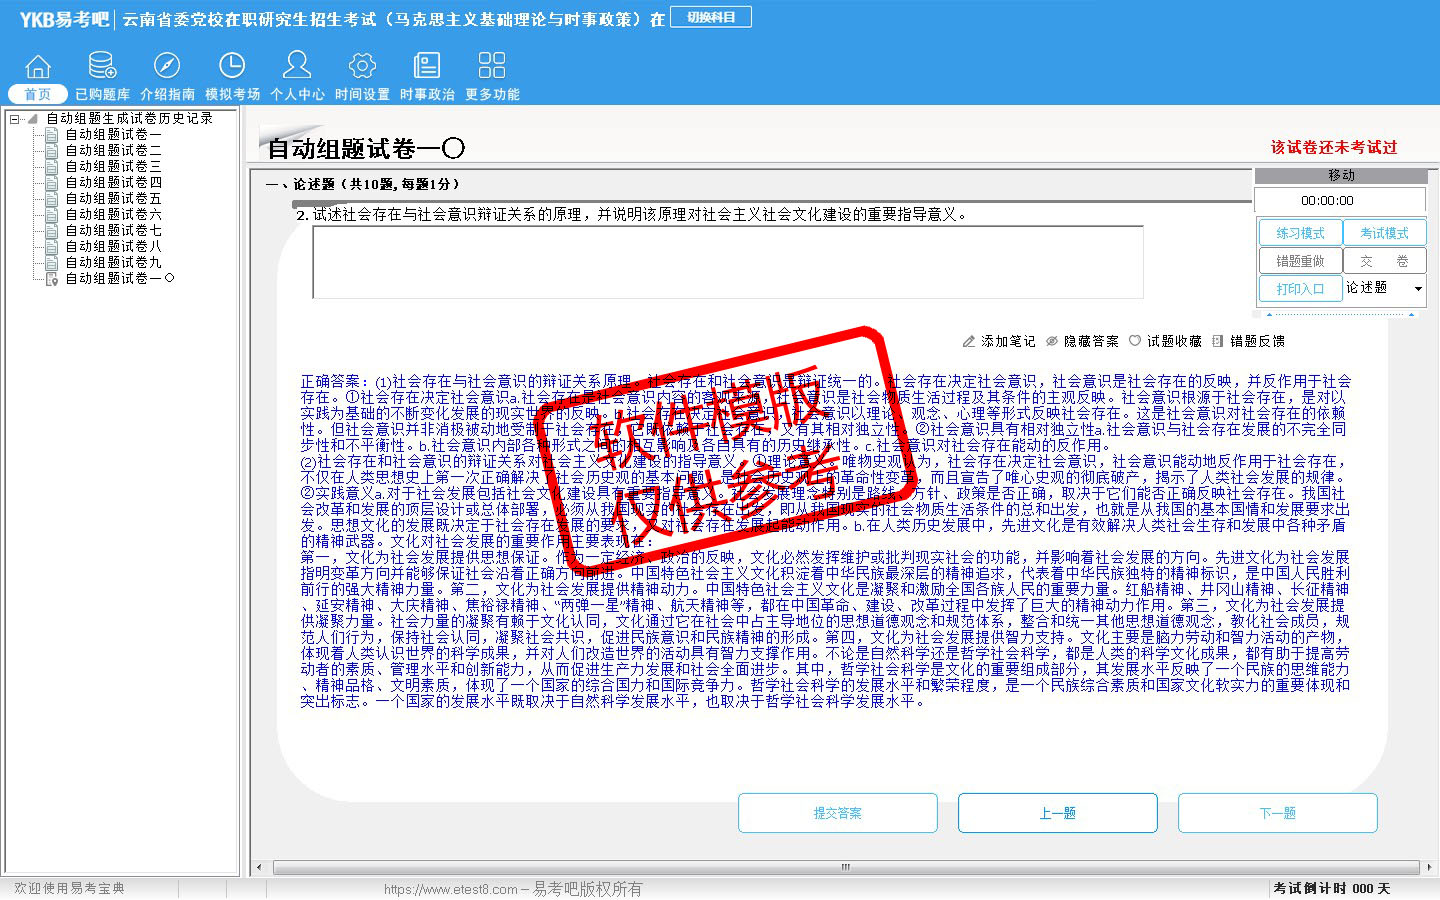
Task: Select 自动组题试卷五 in the tree
Action: pos(113,198)
